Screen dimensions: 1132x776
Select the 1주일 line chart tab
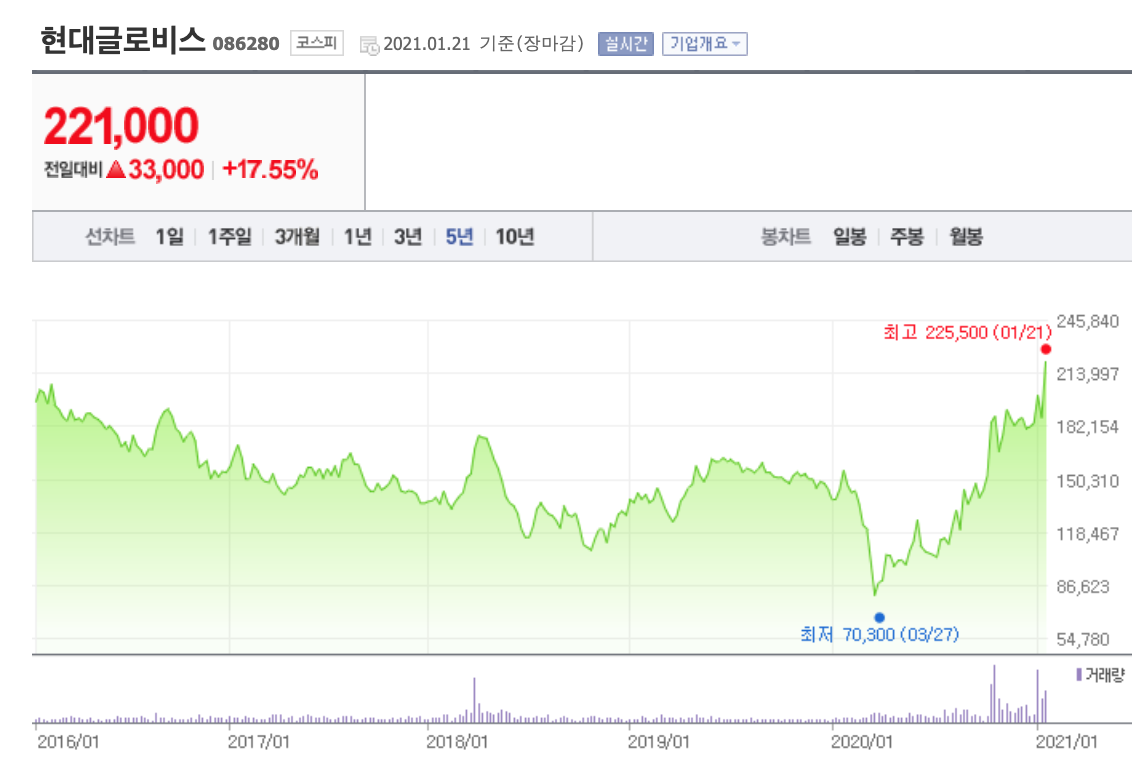230,237
